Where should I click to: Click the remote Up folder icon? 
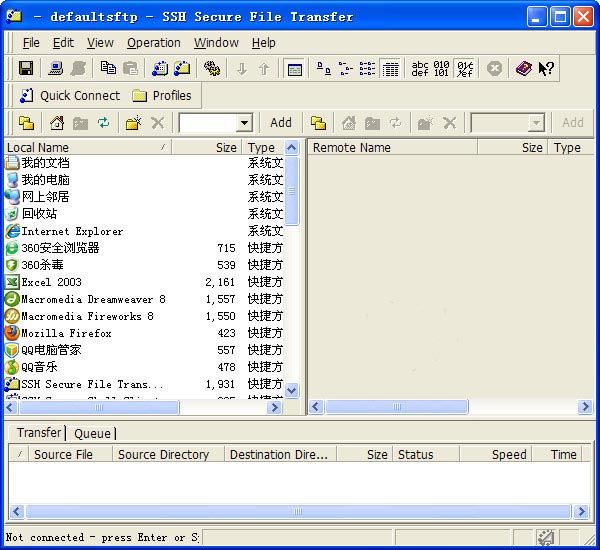(x=318, y=123)
